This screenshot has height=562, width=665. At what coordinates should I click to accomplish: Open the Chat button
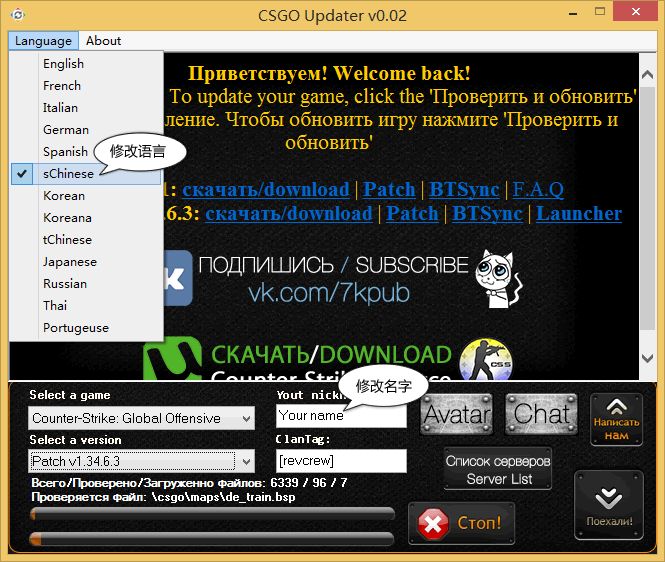[x=541, y=414]
